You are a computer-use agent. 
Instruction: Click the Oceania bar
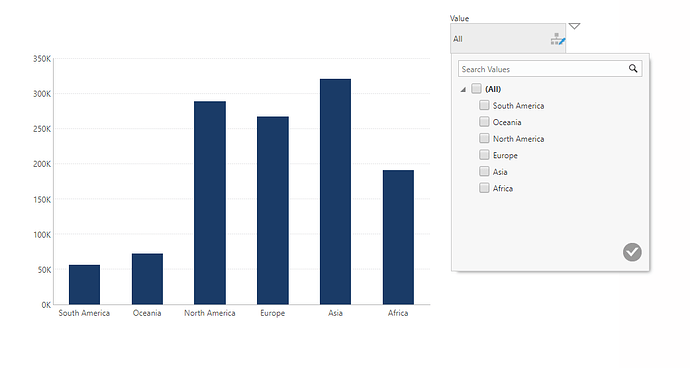coord(147,279)
